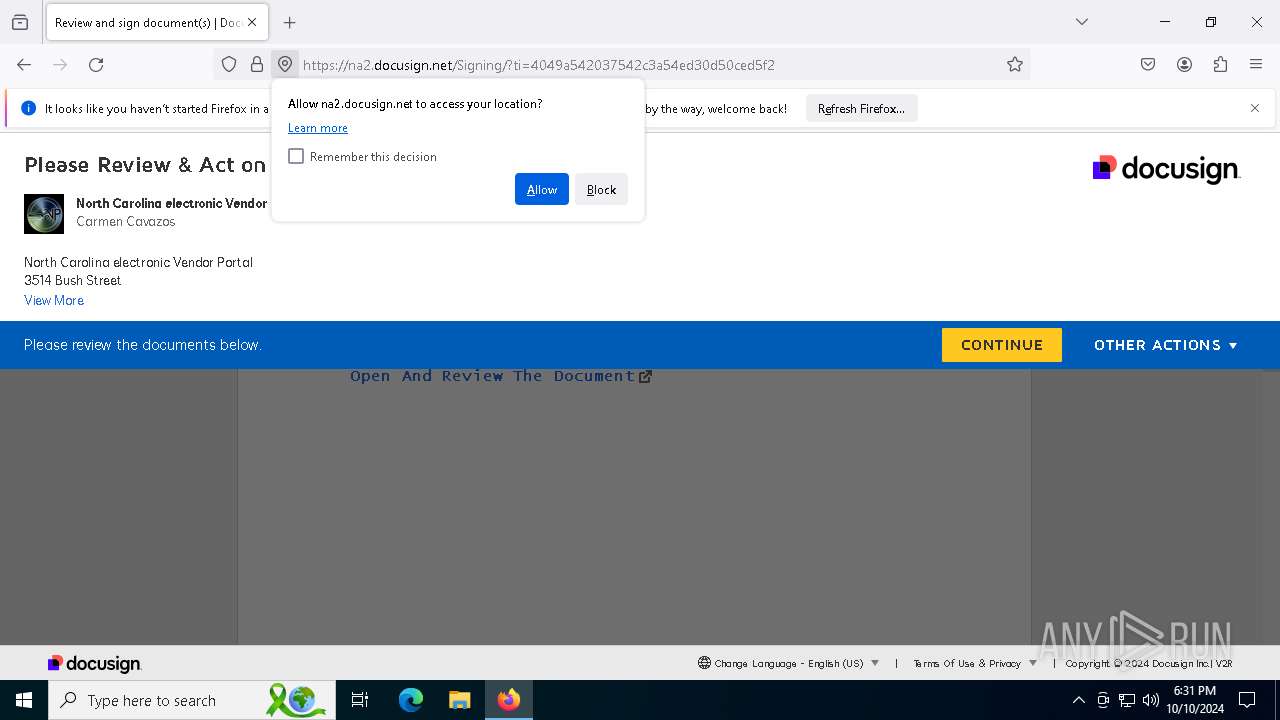The width and height of the screenshot is (1280, 720).
Task: Open a new browser tab
Action: [x=289, y=22]
